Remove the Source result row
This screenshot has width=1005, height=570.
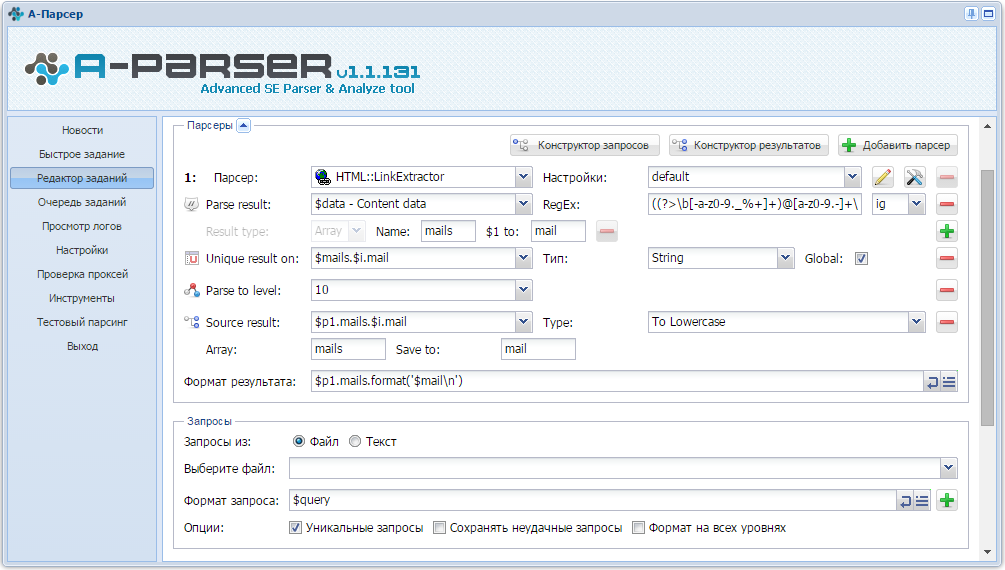[x=947, y=322]
